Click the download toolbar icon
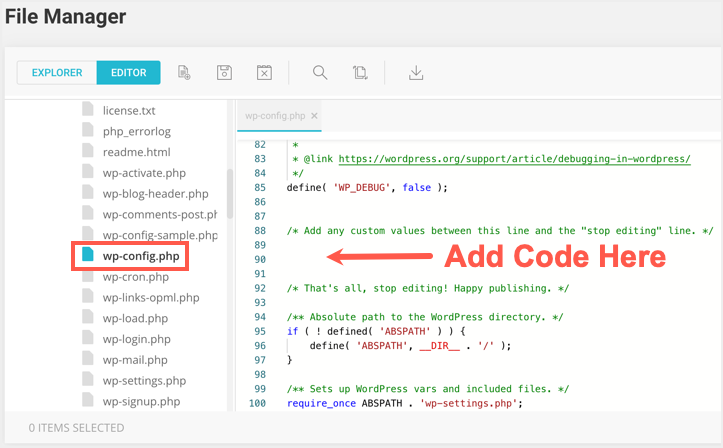The image size is (723, 448). point(416,72)
